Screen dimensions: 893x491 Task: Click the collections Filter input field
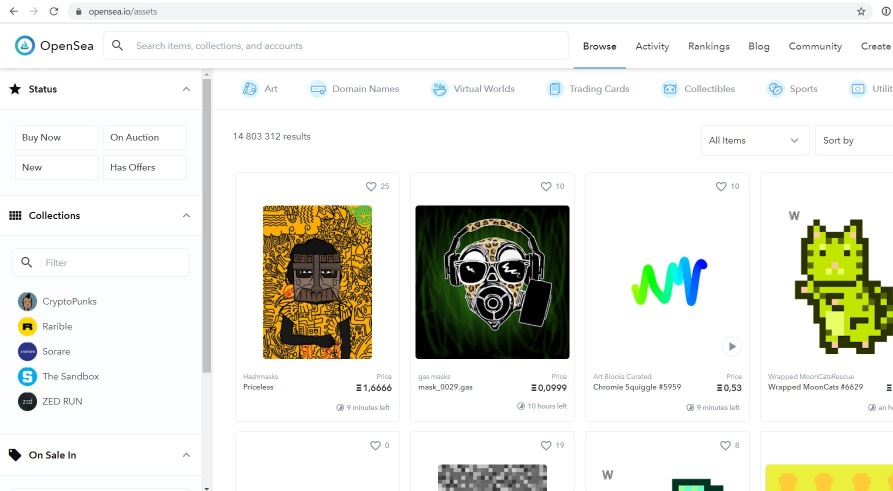pos(100,263)
